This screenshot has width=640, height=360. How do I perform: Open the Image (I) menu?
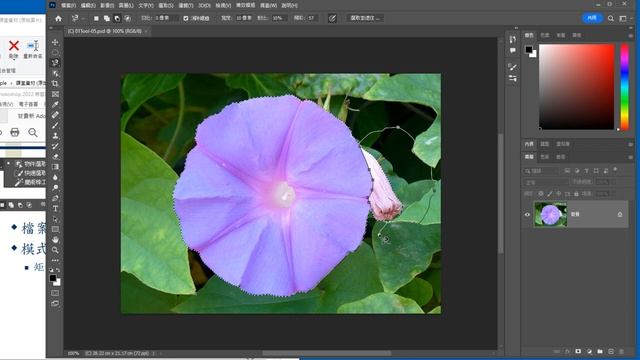[107, 6]
